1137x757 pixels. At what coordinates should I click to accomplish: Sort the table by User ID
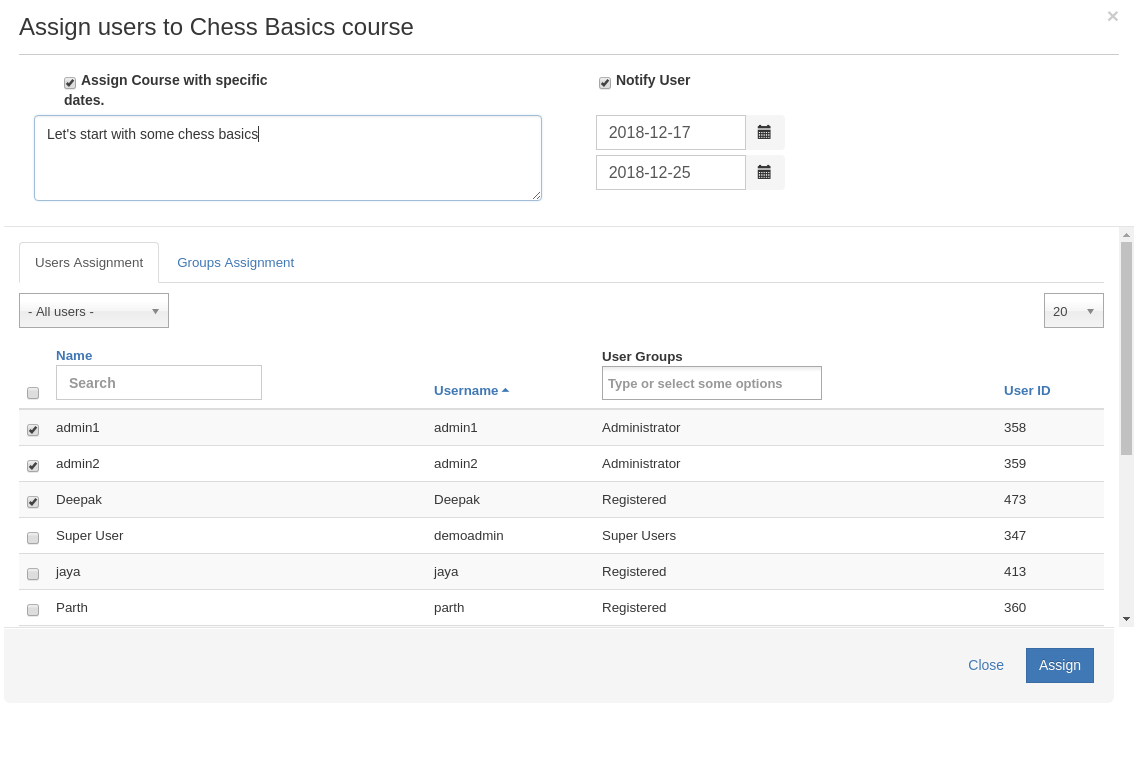coord(1026,391)
